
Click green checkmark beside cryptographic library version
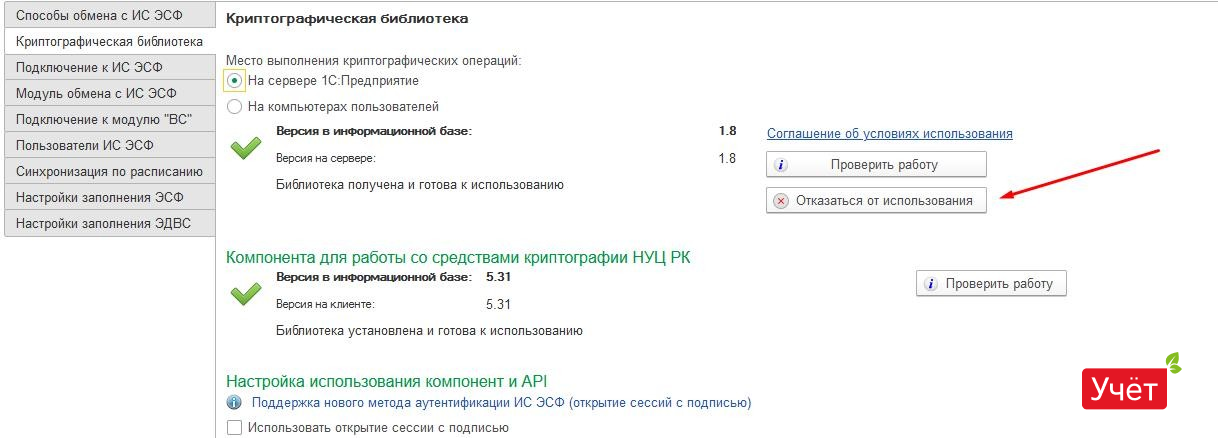pyautogui.click(x=245, y=149)
